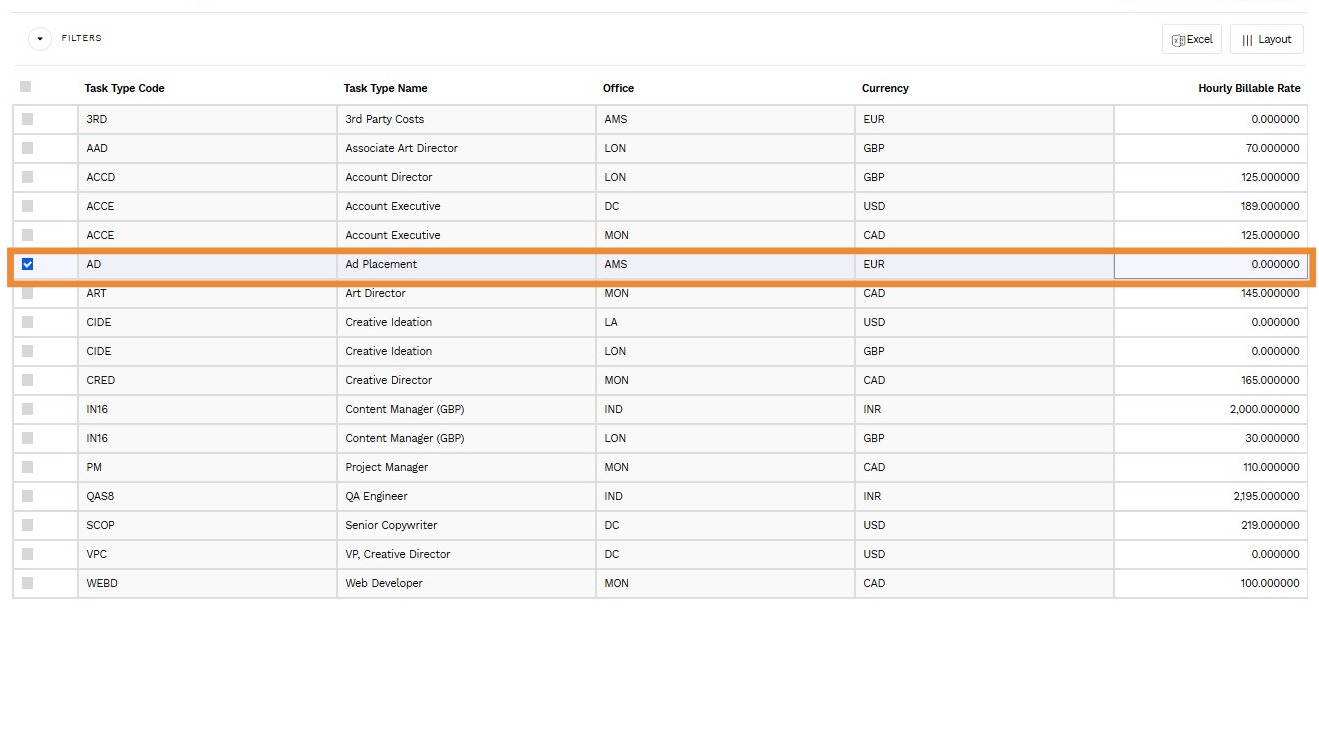Screen dimensions: 1319x737
Task: Sort by Currency column header
Action: tap(885, 88)
